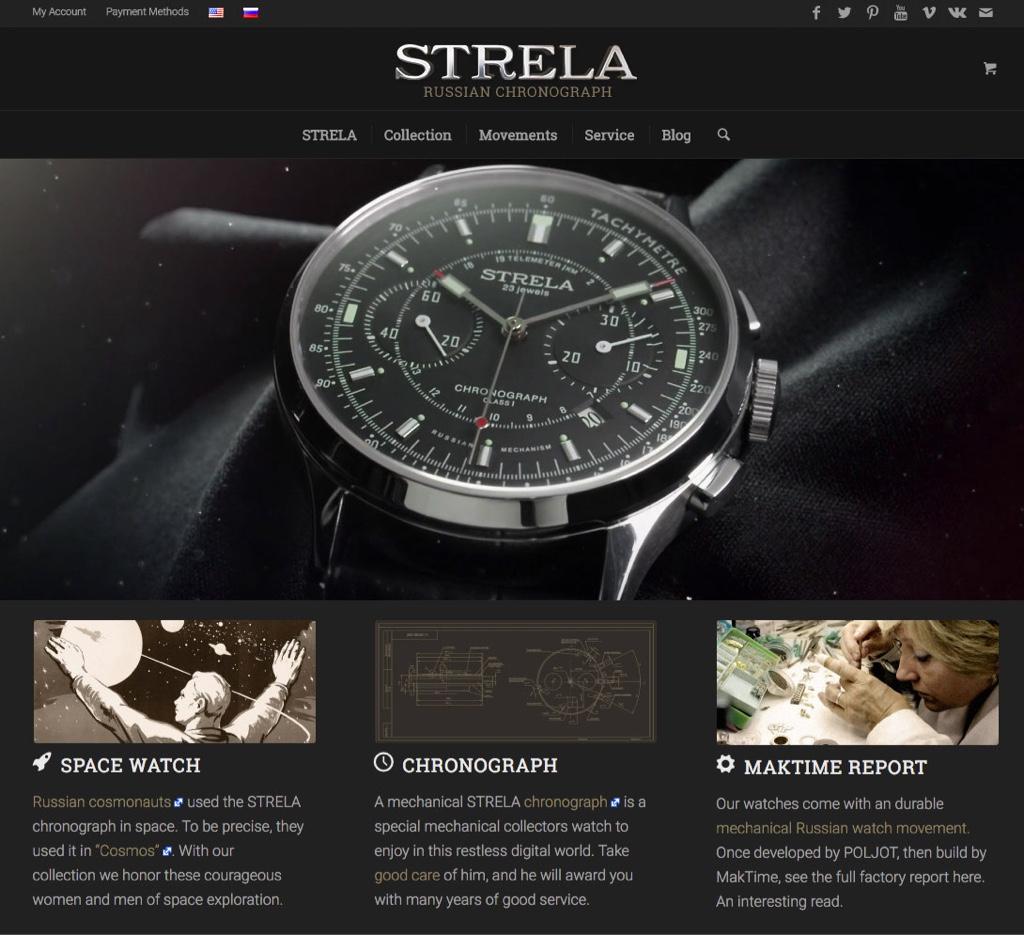
Task: Open the Movements menu item
Action: pos(518,135)
